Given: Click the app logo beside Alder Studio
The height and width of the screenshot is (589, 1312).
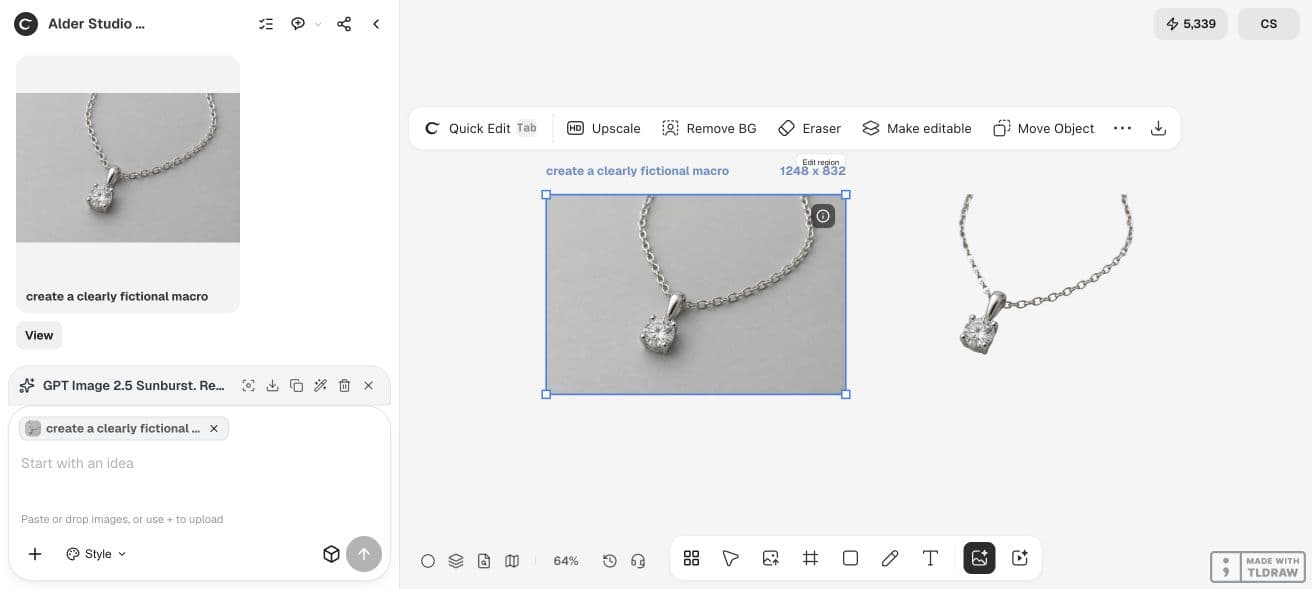Looking at the screenshot, I should click(x=26, y=24).
